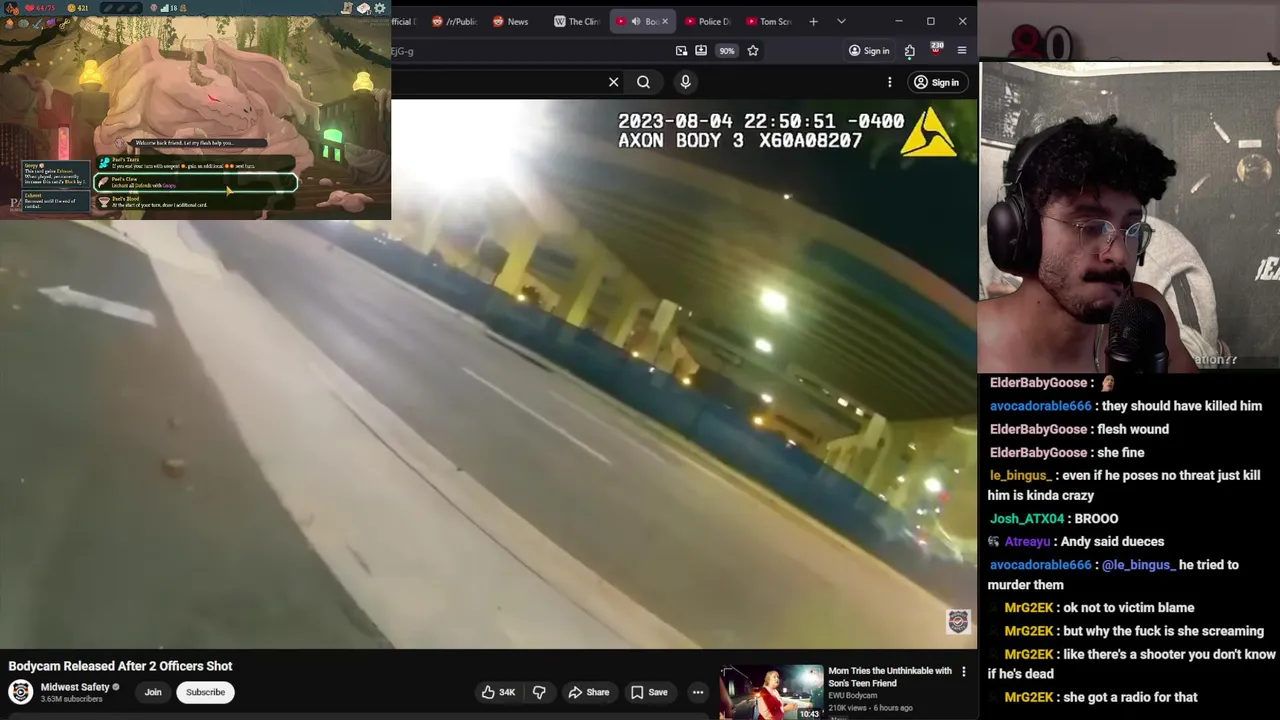The image size is (1280, 720).
Task: Click the YouTube search magnifier icon
Action: (x=643, y=82)
